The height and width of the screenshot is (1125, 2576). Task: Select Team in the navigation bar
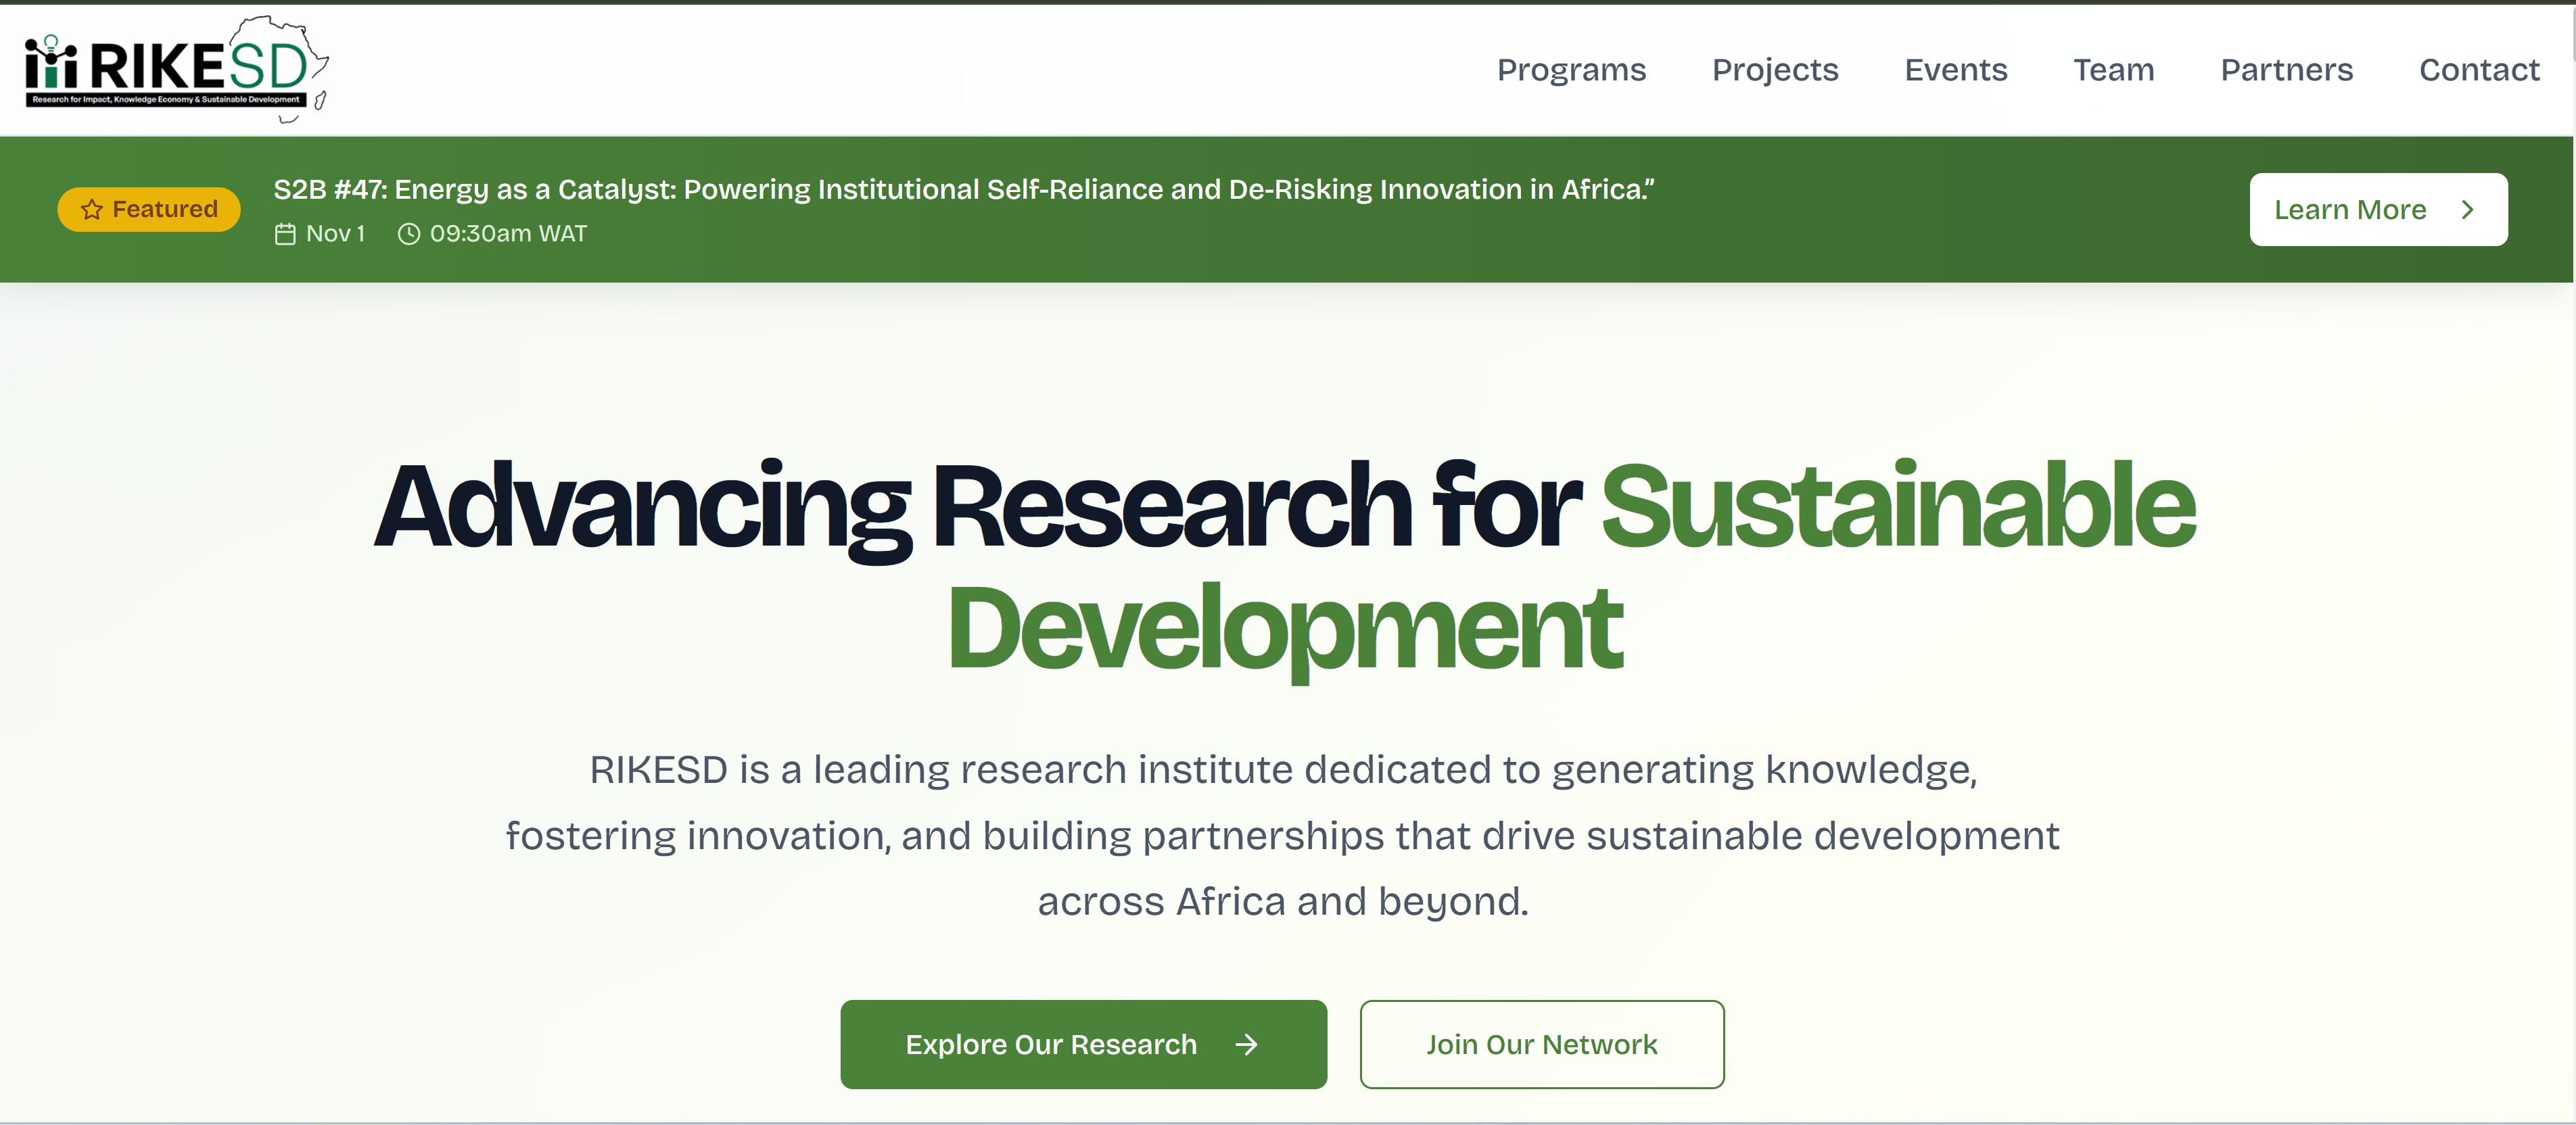2113,70
